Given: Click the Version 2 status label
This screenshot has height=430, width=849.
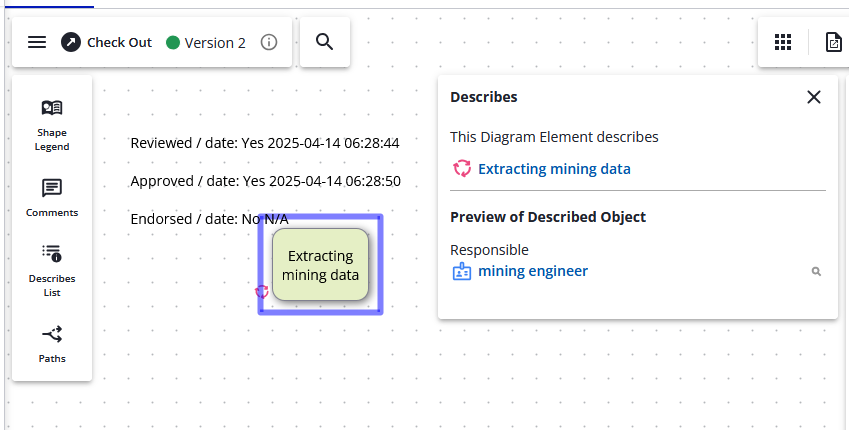Looking at the screenshot, I should [x=215, y=42].
